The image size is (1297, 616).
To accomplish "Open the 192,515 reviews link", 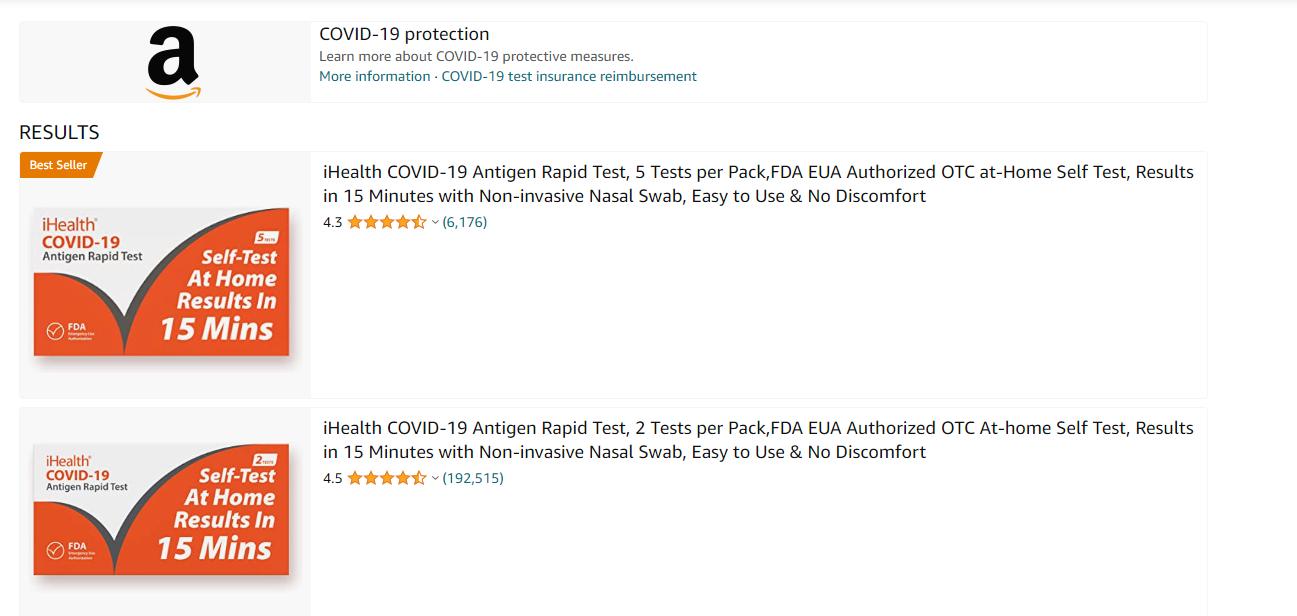I will coord(473,478).
